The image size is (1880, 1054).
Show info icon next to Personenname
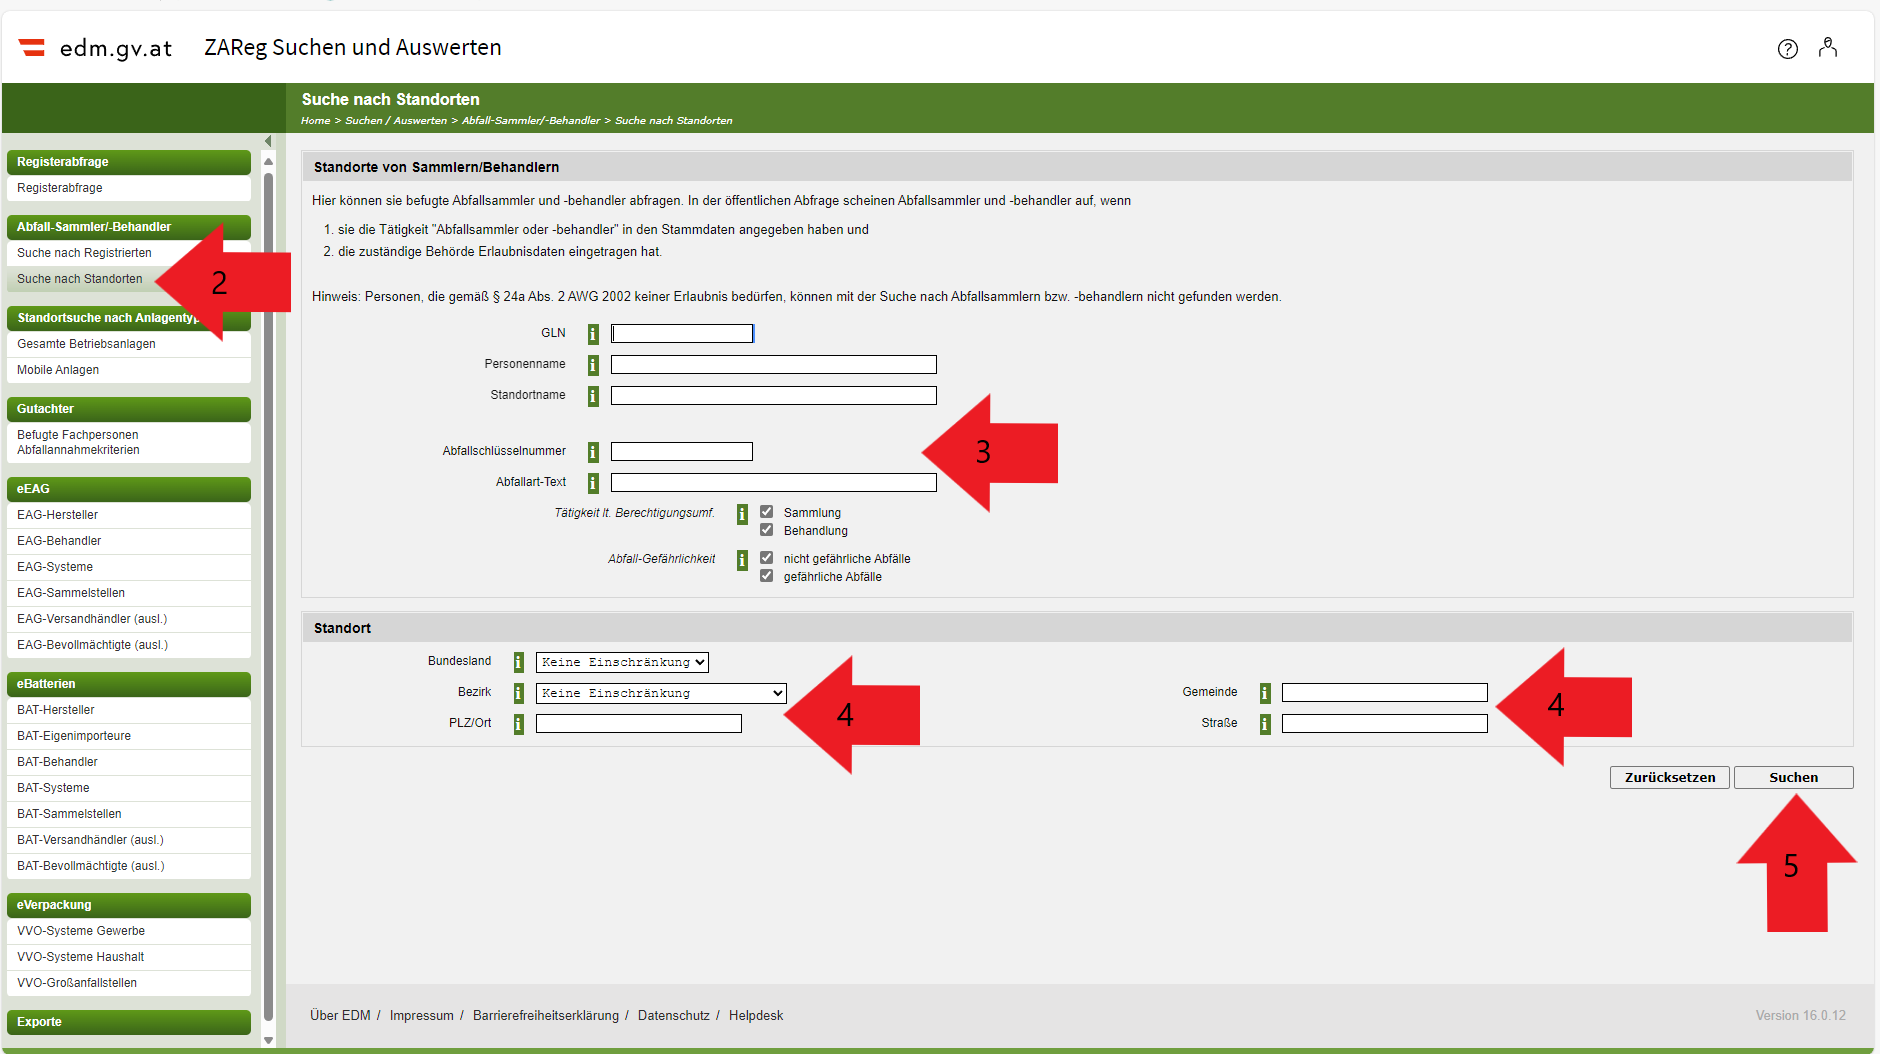click(x=593, y=365)
